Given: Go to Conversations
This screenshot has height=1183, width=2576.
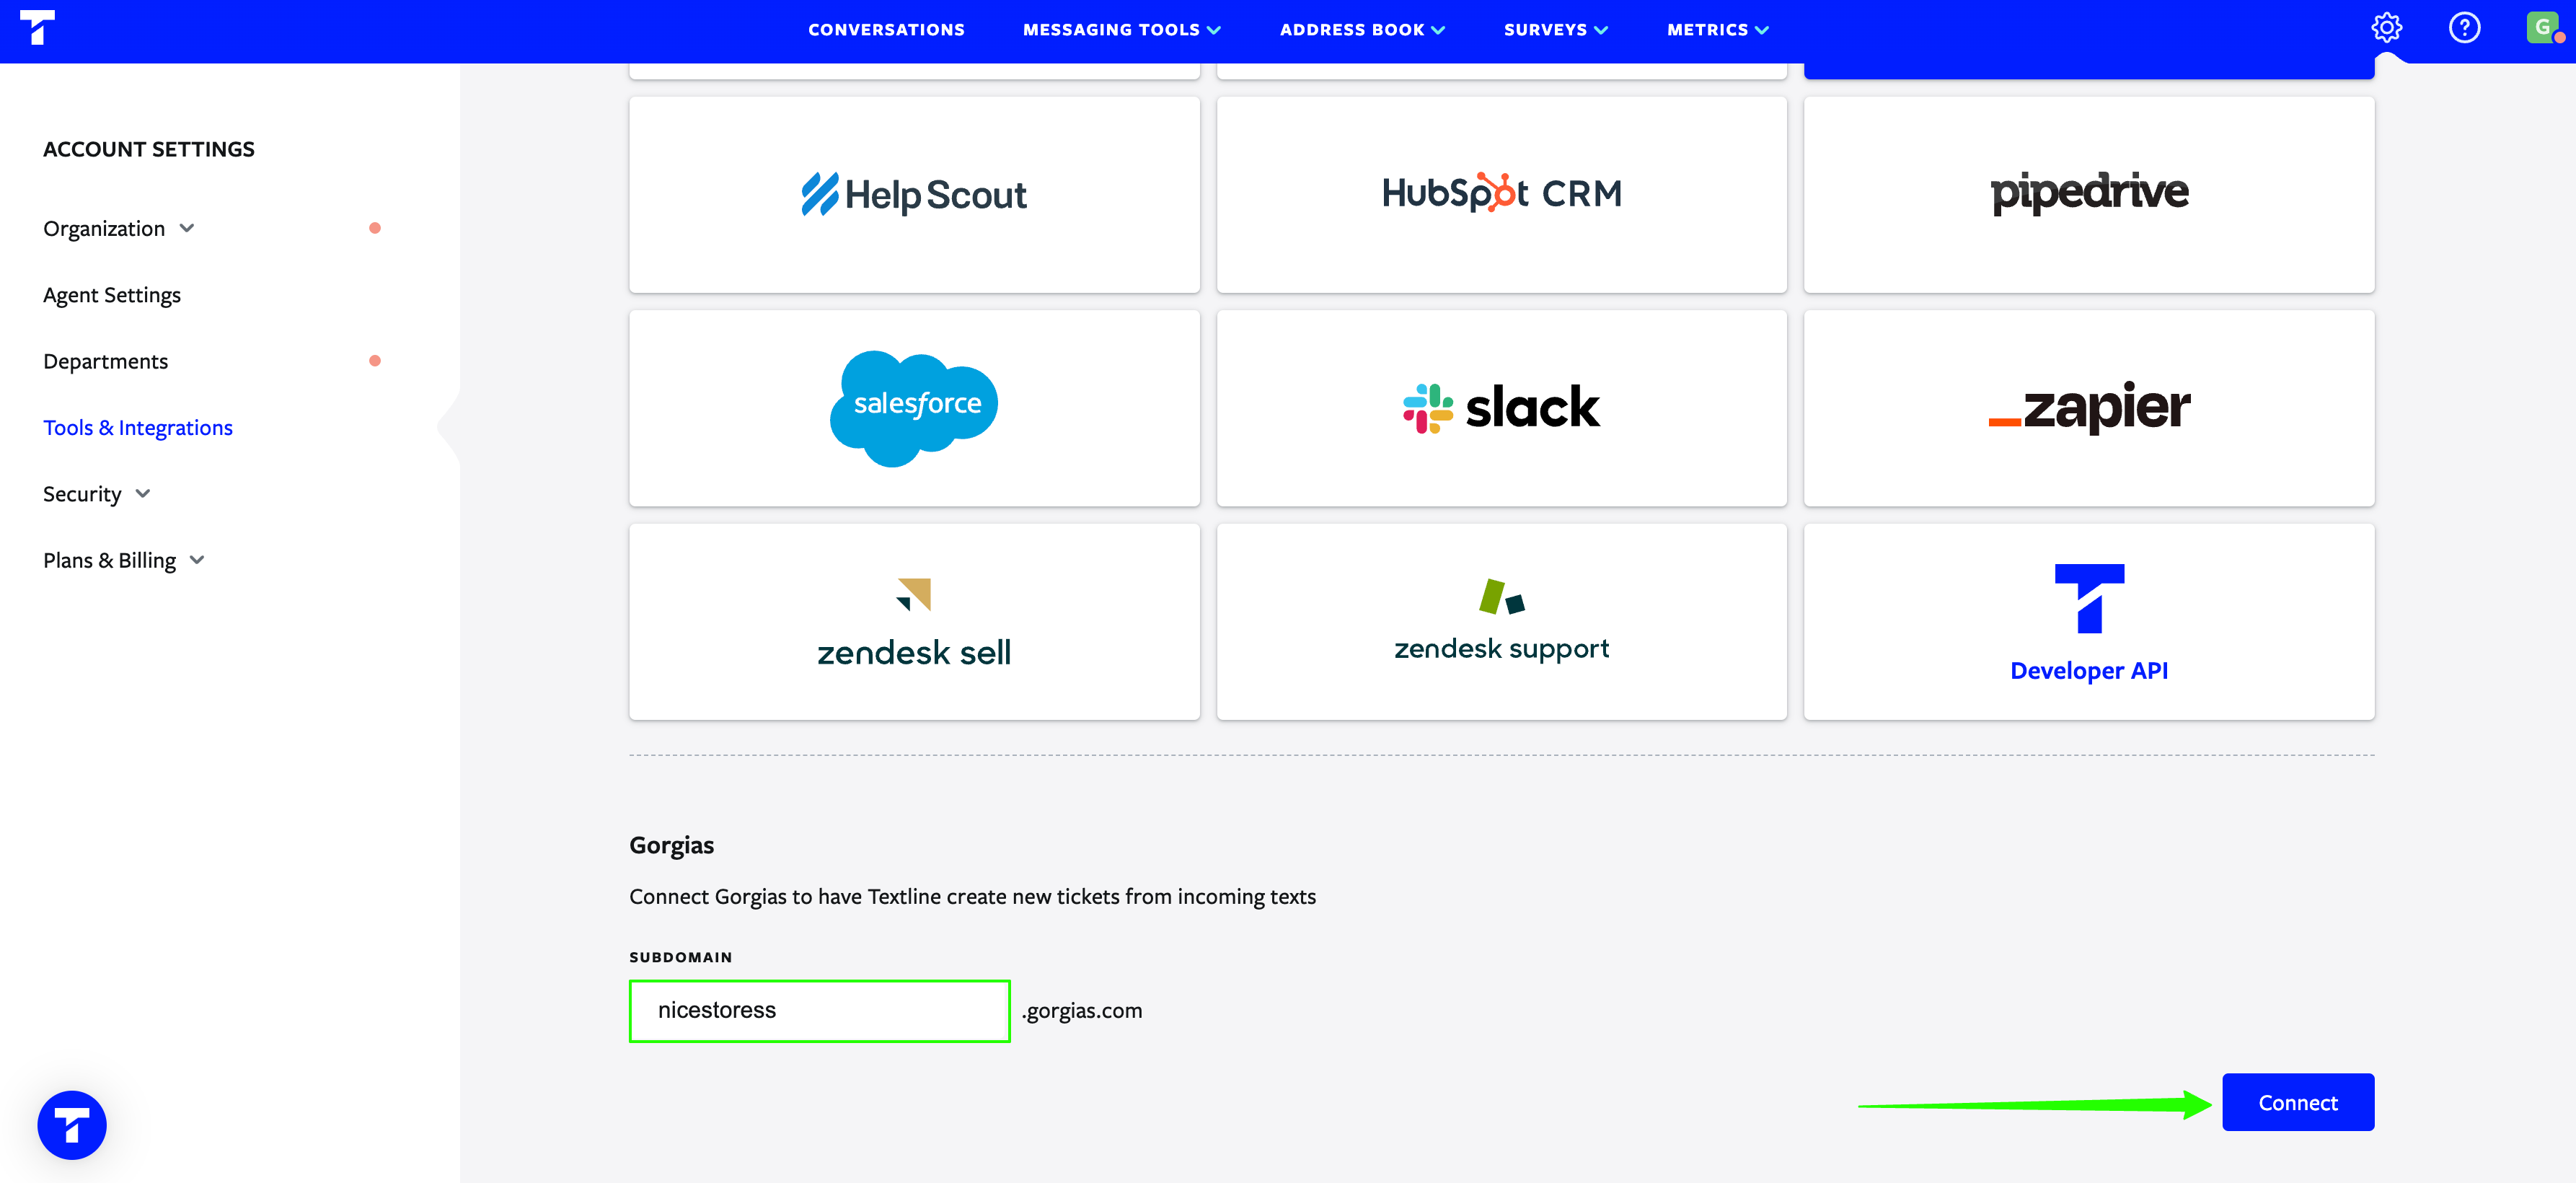Looking at the screenshot, I should click(x=886, y=30).
